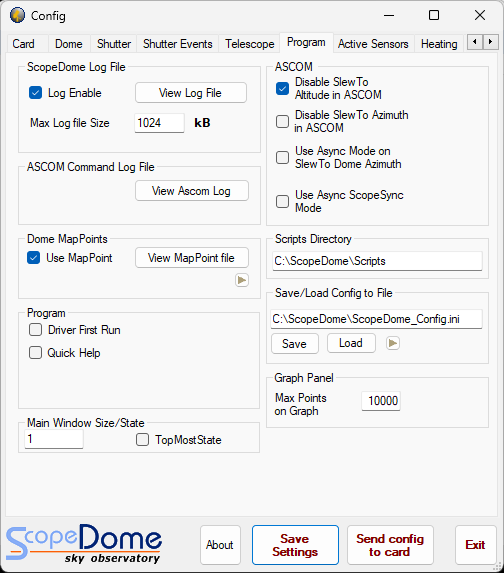Switch to the Heating tab

click(x=439, y=44)
